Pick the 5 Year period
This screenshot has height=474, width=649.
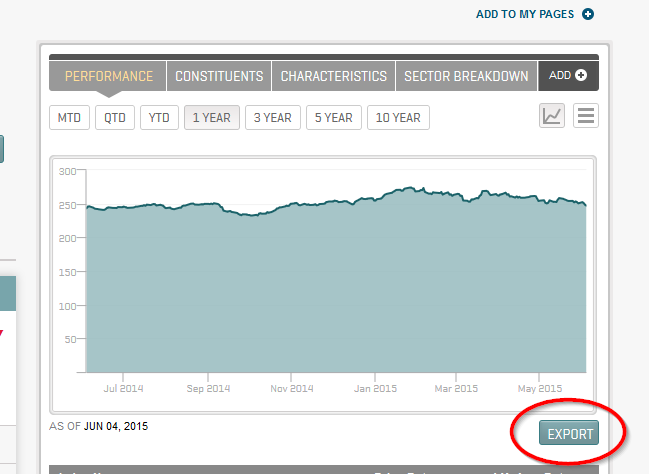[x=333, y=118]
